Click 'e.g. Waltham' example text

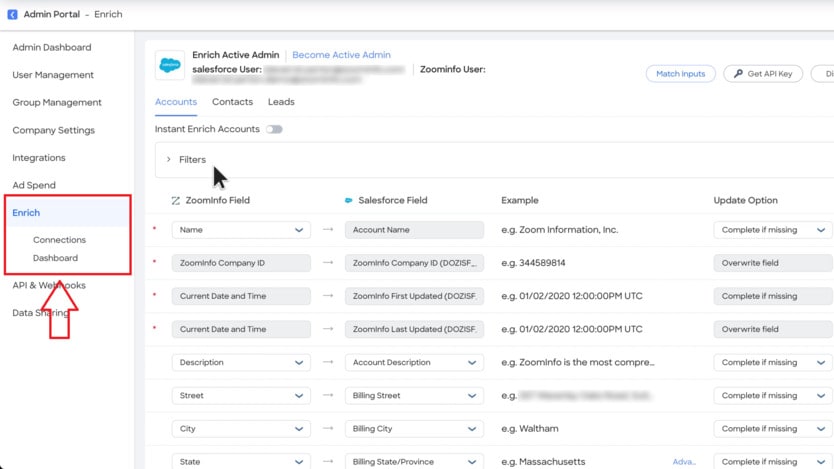click(x=530, y=429)
